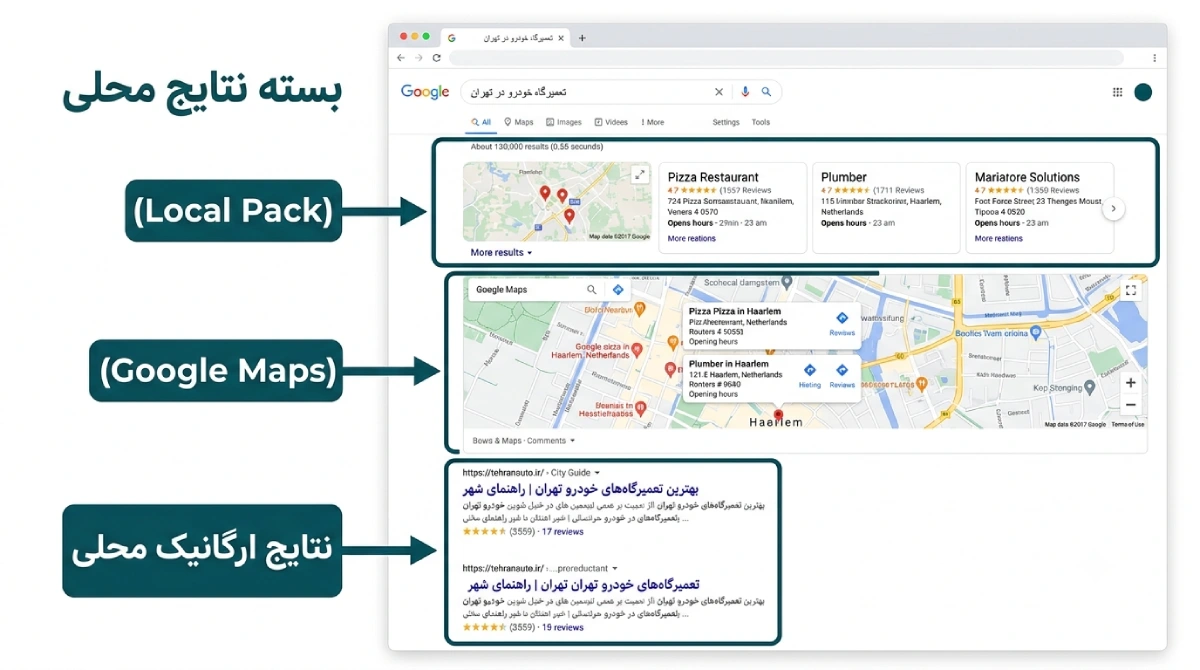
Task: Zoom in on the map
Action: (1131, 383)
